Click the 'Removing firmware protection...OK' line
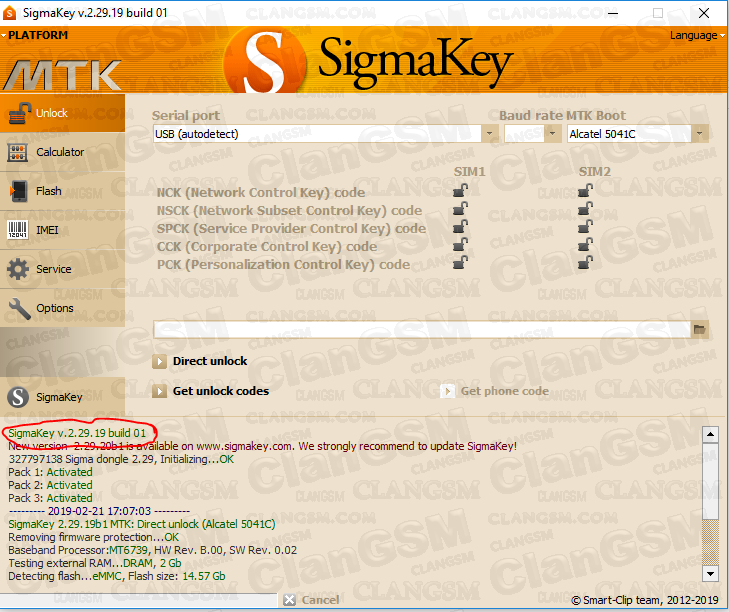The width and height of the screenshot is (729, 612). click(x=93, y=537)
